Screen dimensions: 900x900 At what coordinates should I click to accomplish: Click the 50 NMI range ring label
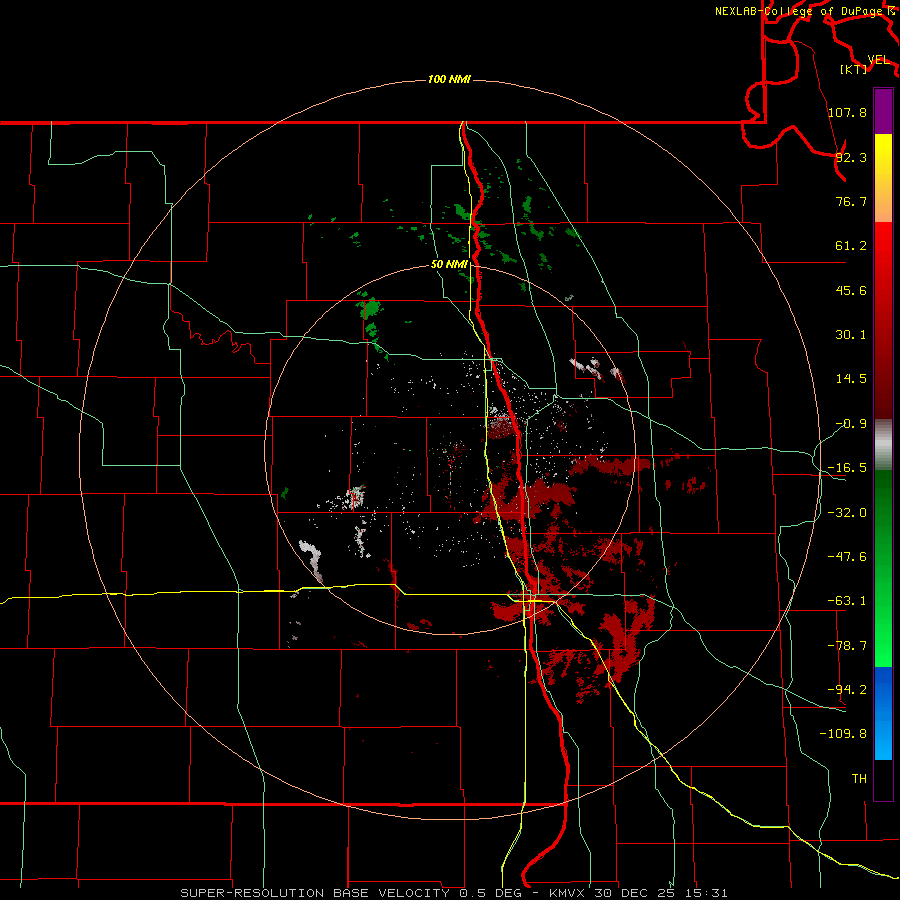[x=449, y=264]
